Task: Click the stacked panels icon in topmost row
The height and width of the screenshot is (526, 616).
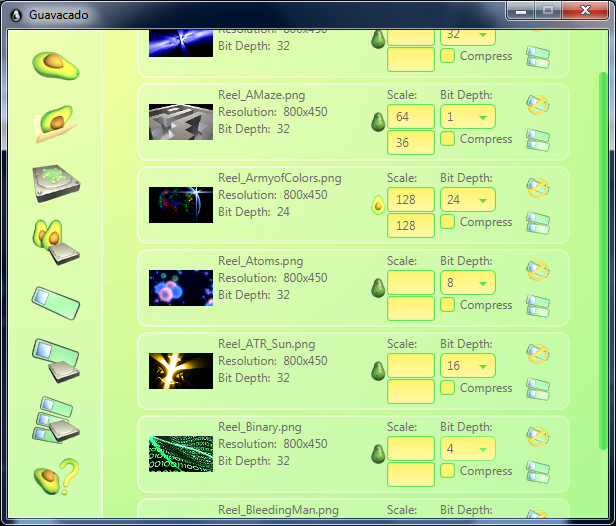Action: [538, 57]
